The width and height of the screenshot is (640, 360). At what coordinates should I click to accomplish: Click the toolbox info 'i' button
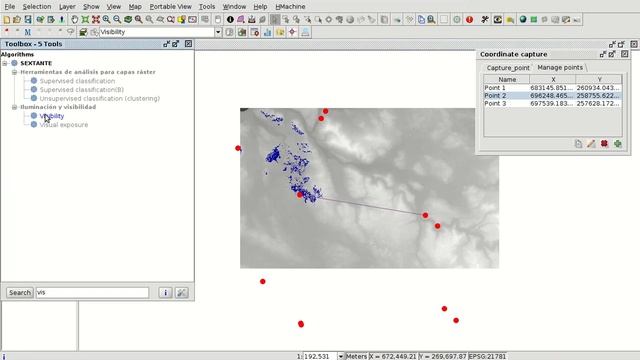tap(165, 292)
